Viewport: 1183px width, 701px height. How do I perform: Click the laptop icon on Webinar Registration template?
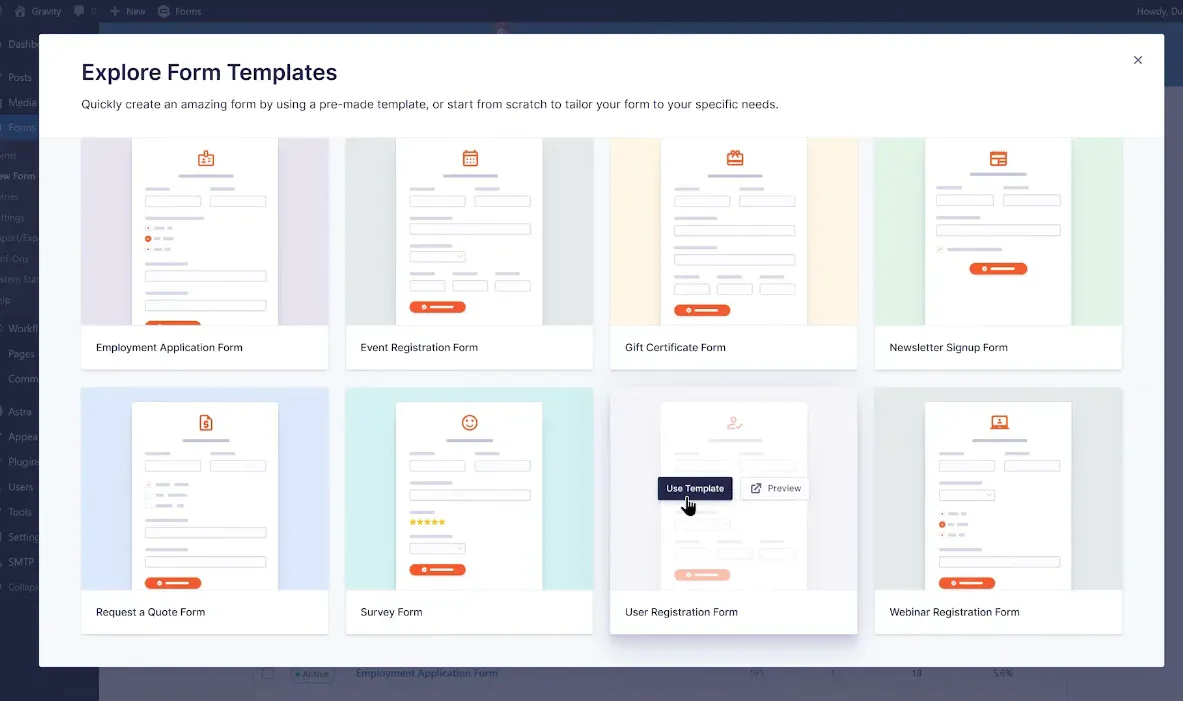(x=998, y=422)
